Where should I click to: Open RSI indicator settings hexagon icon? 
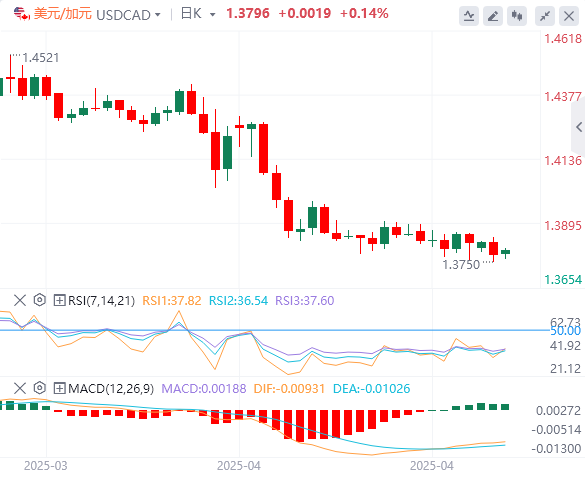tap(40, 300)
